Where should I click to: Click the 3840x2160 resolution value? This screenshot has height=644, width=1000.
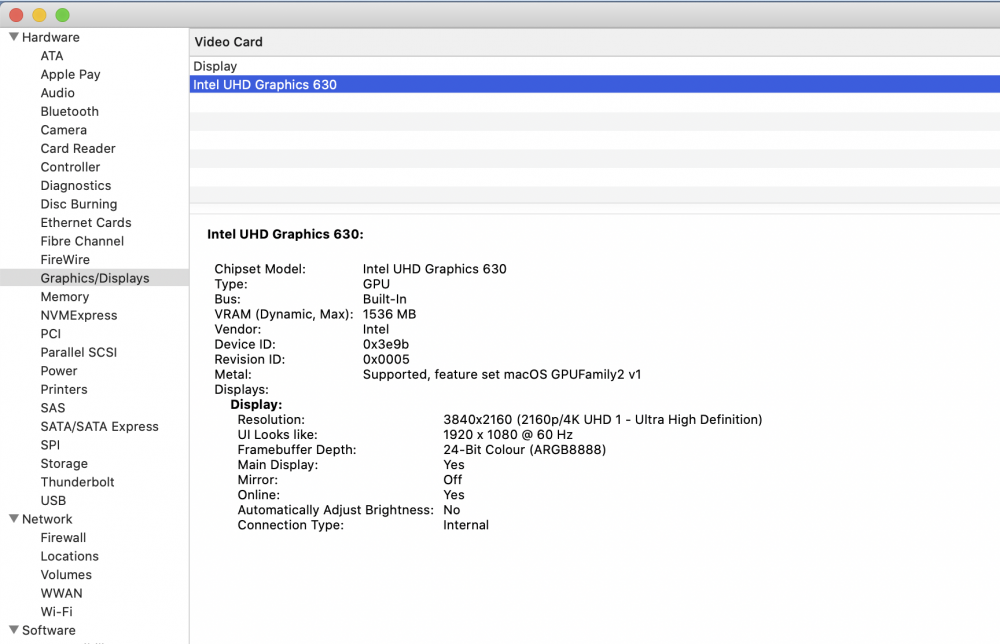click(603, 420)
